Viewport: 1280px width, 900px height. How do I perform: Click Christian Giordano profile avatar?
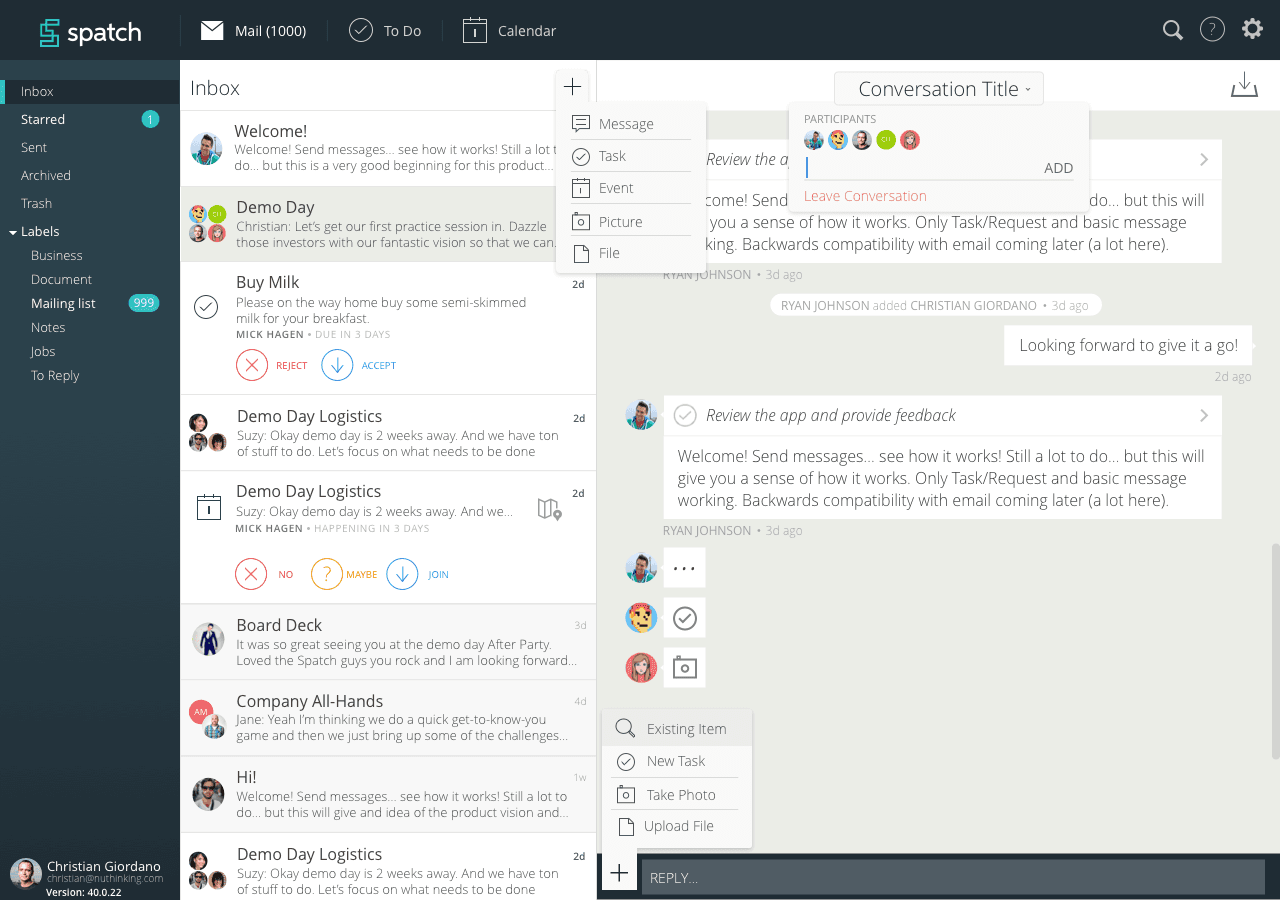pos(26,874)
